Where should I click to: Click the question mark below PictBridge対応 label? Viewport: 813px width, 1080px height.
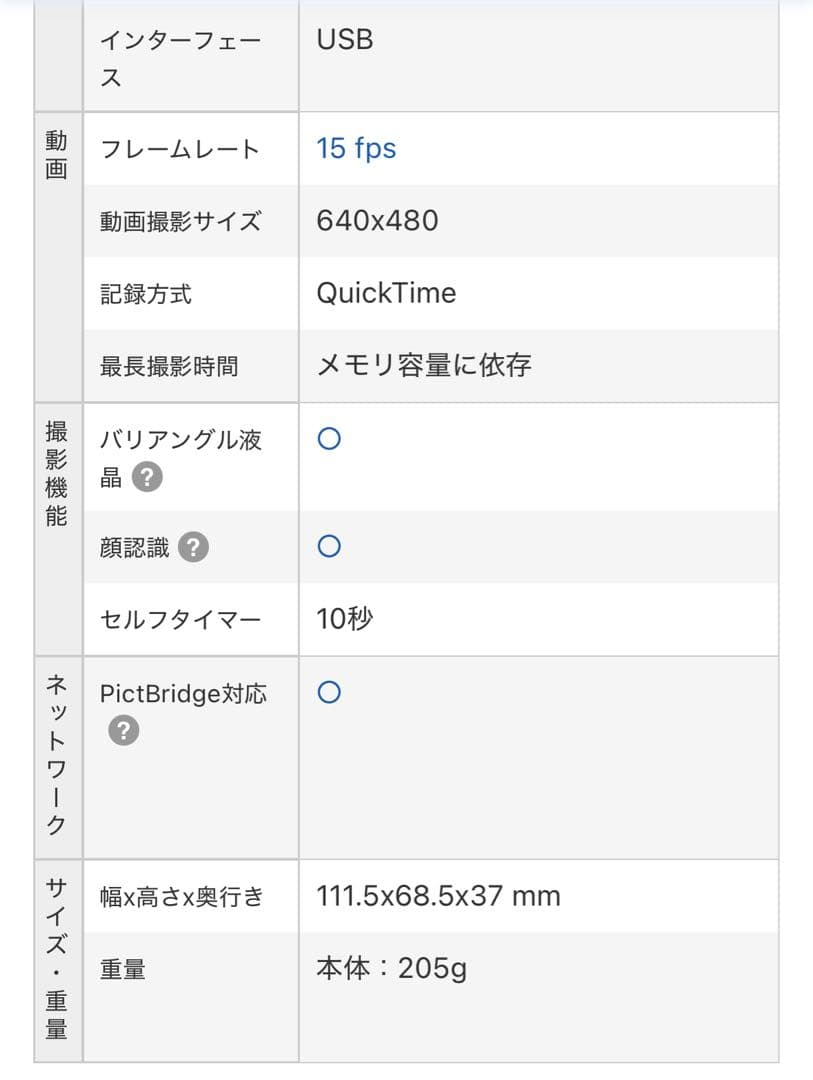[x=122, y=731]
